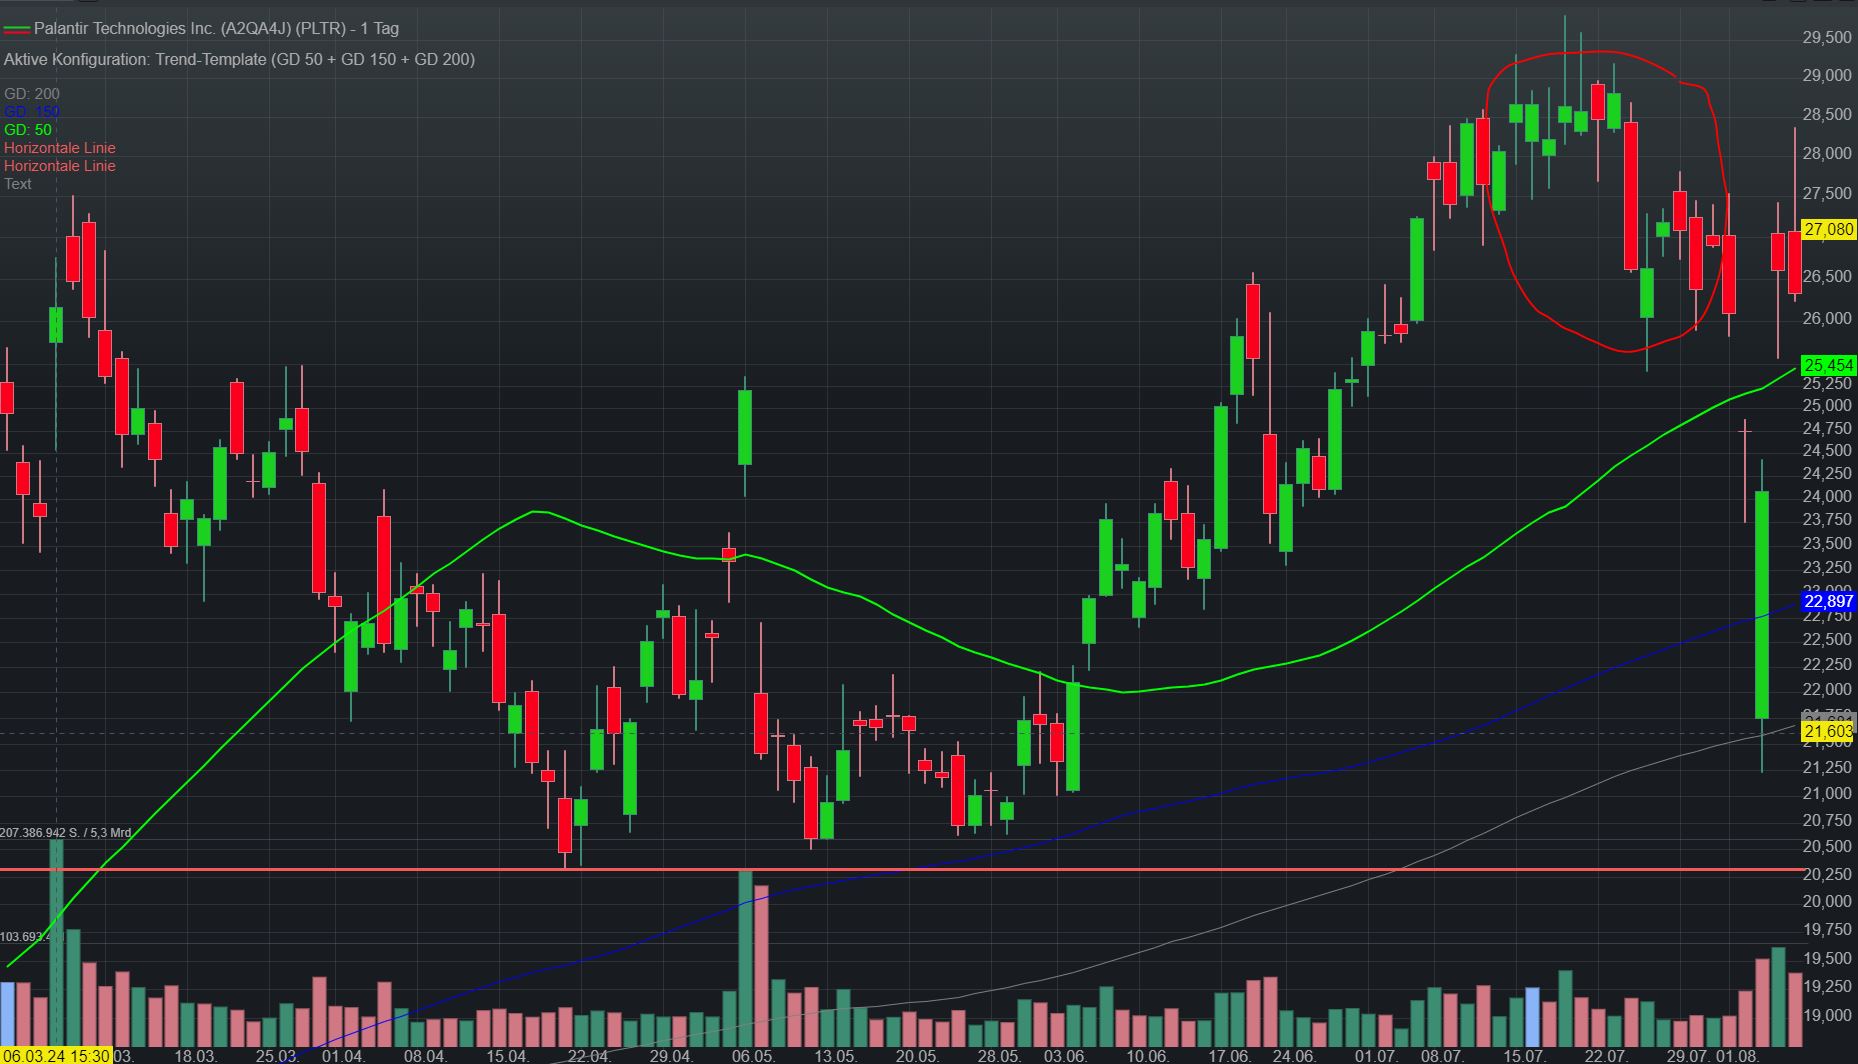Click the 29.07. date on the time axis
The width and height of the screenshot is (1858, 1064).
[1687, 1056]
